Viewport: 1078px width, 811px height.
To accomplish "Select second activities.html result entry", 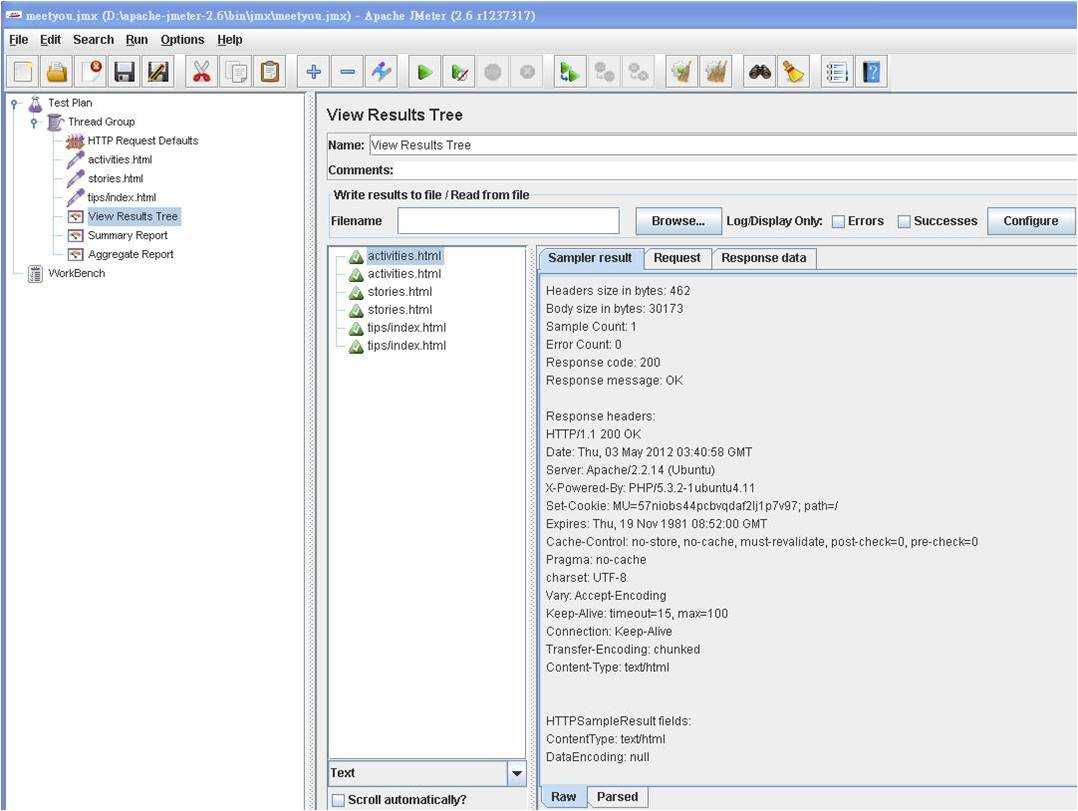I will 404,274.
